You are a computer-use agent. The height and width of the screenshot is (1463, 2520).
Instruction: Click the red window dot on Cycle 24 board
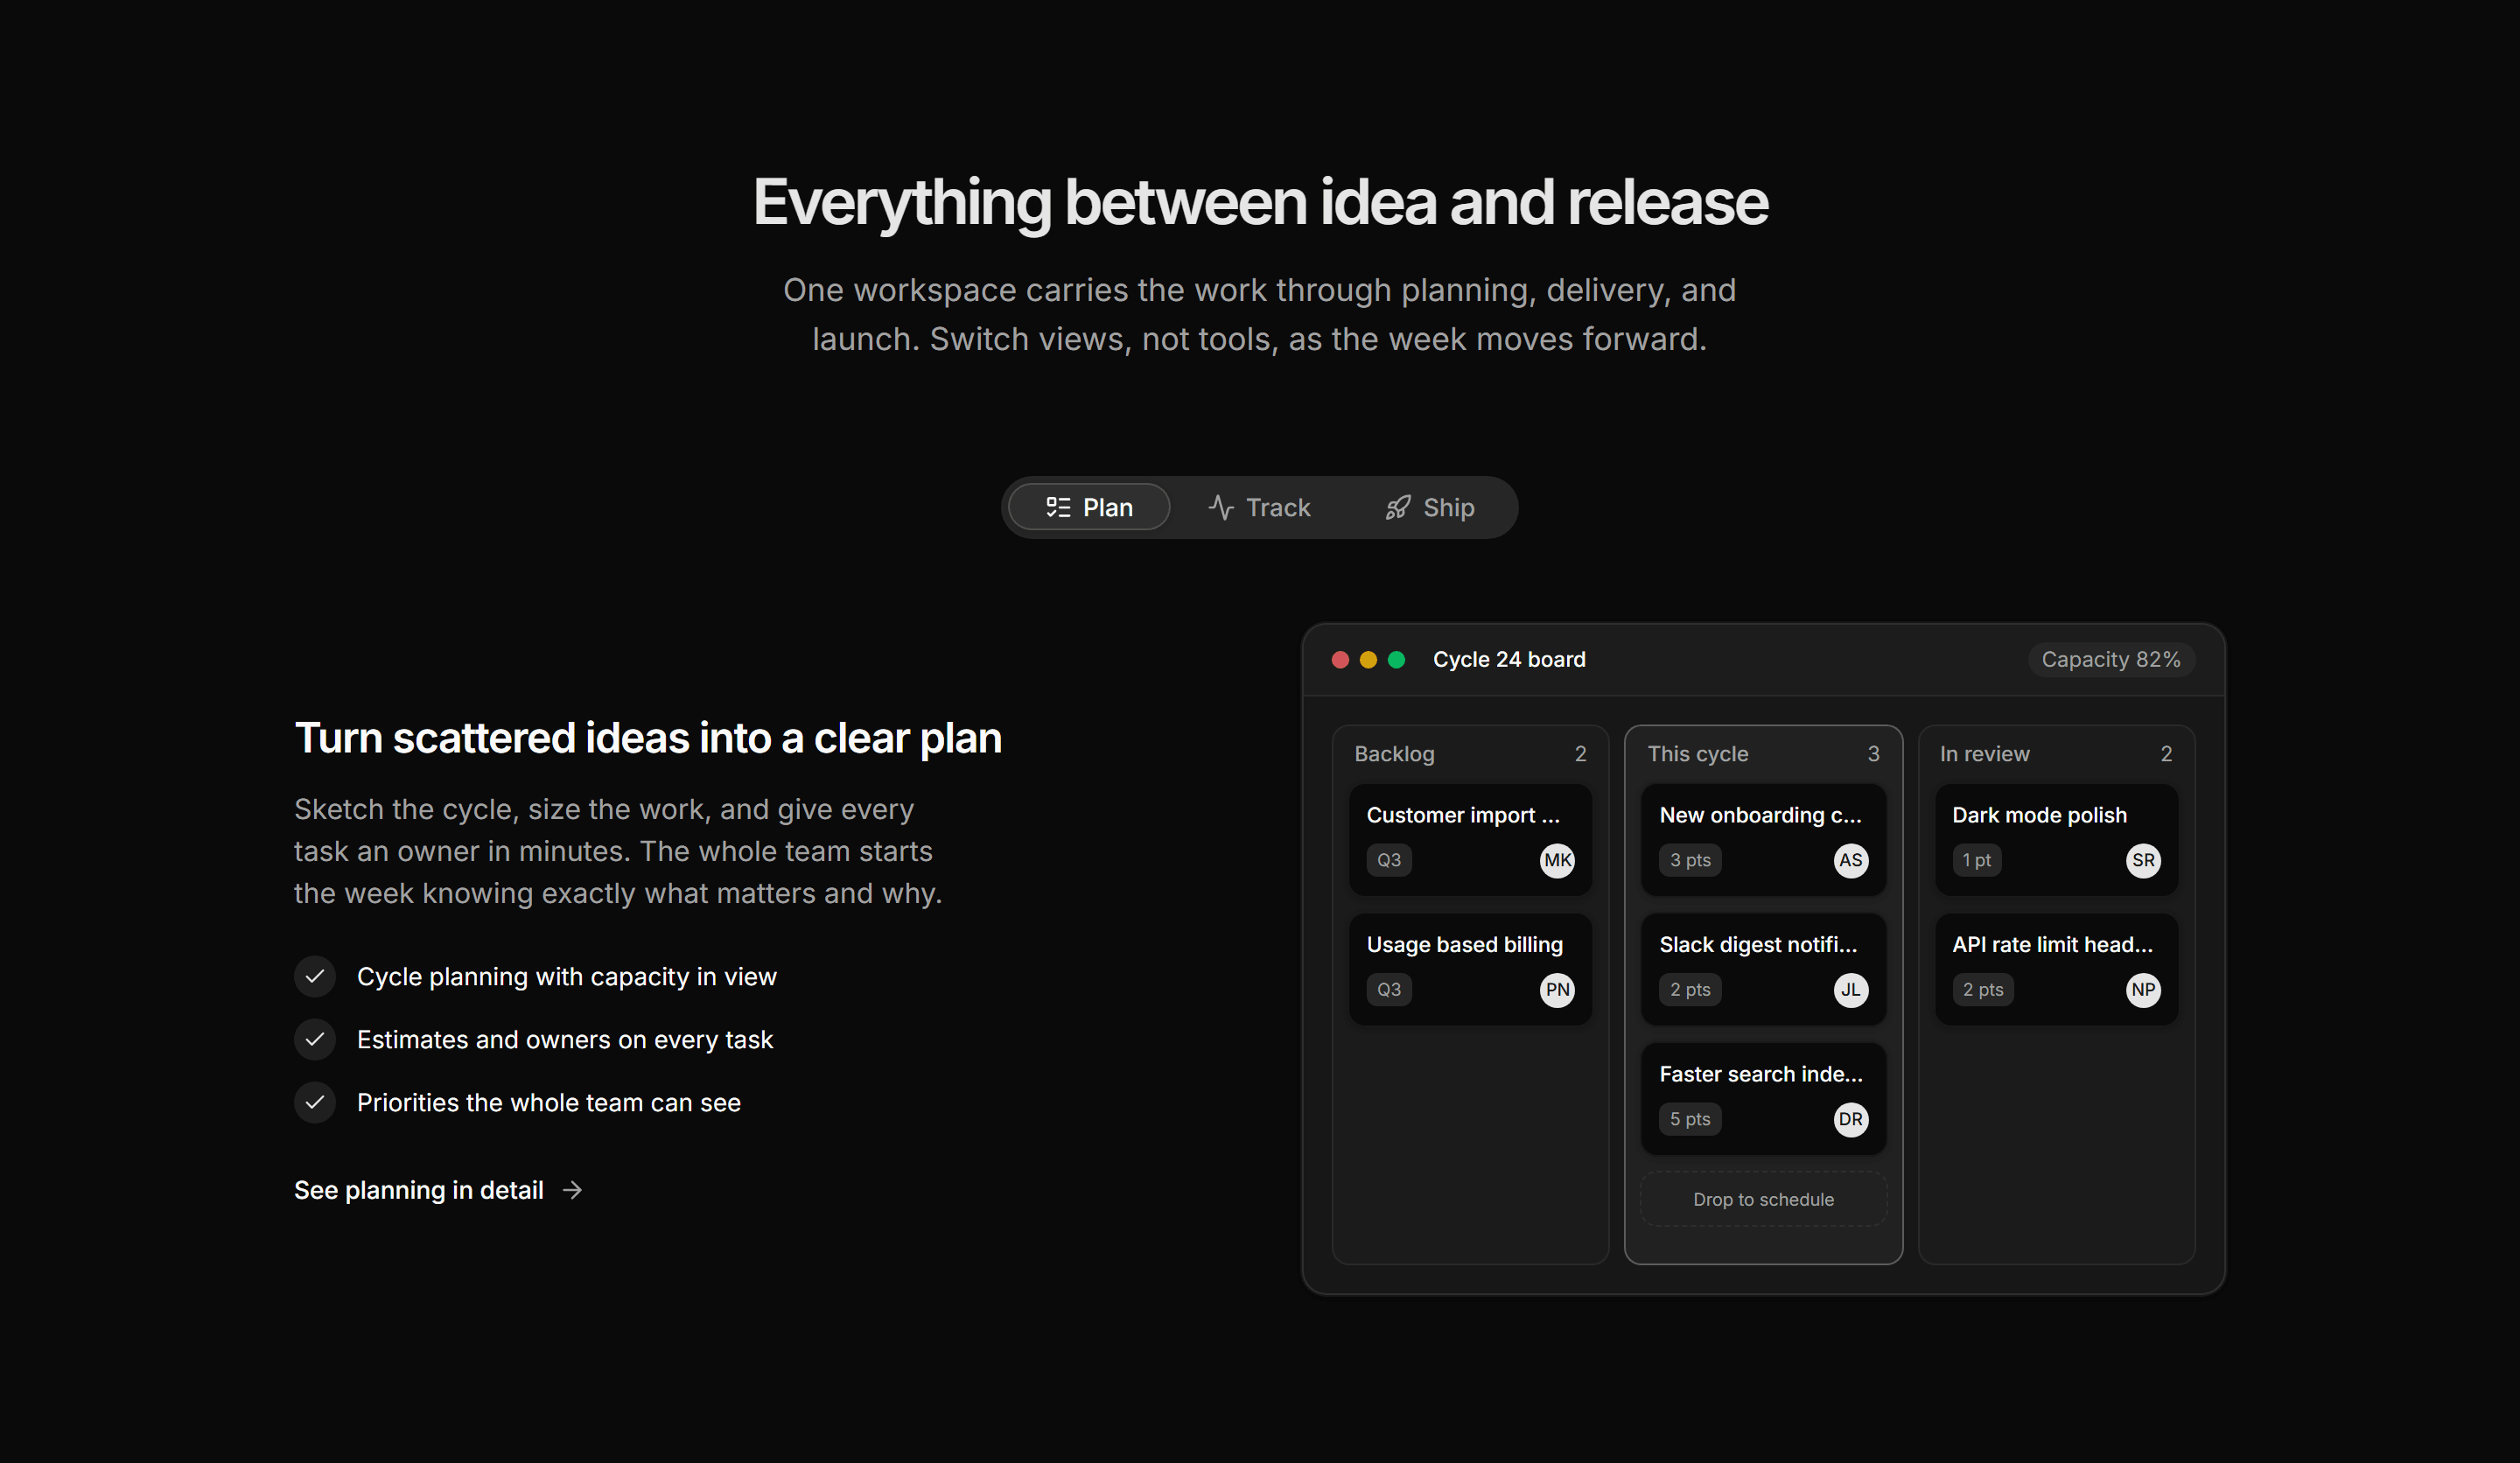click(1340, 659)
